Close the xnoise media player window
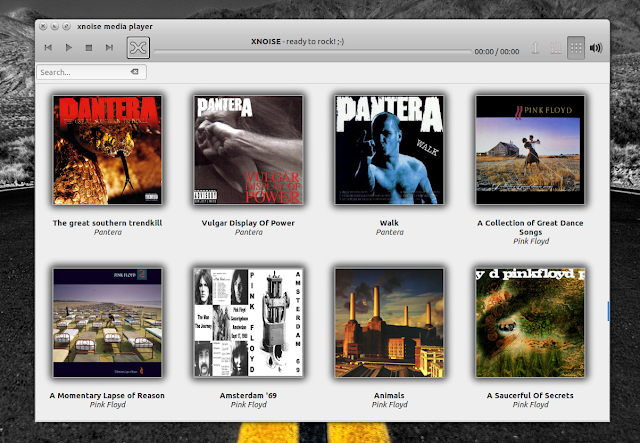This screenshot has height=443, width=640. 43,26
